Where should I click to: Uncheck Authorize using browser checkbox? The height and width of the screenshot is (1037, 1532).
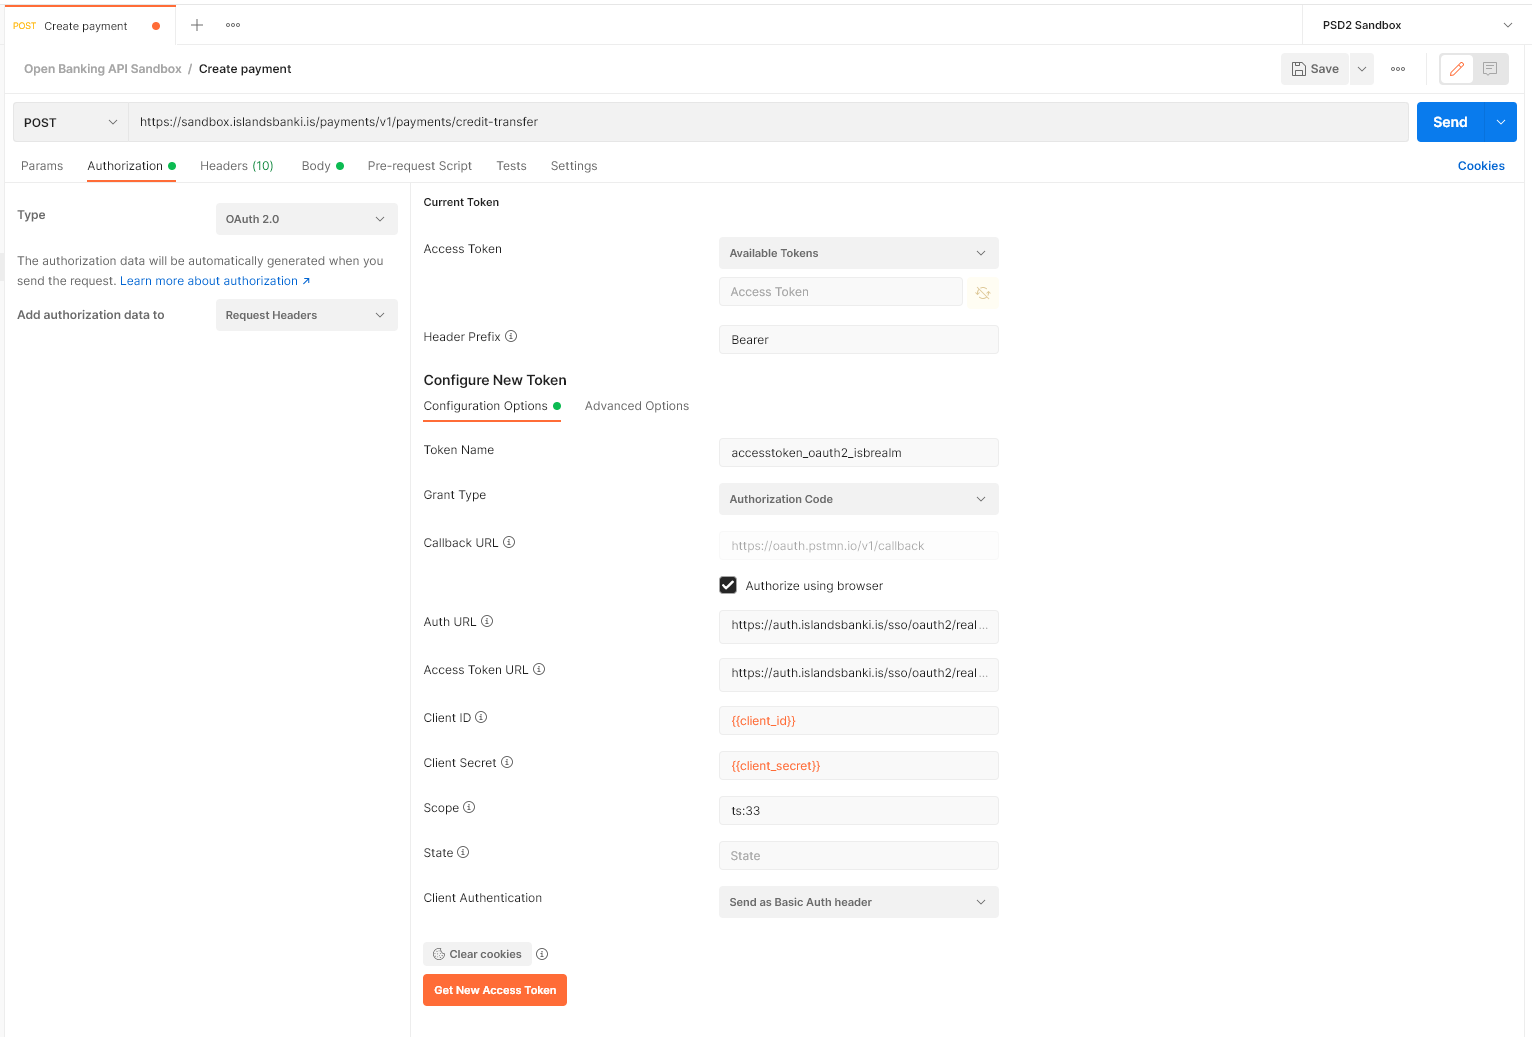pyautogui.click(x=728, y=586)
